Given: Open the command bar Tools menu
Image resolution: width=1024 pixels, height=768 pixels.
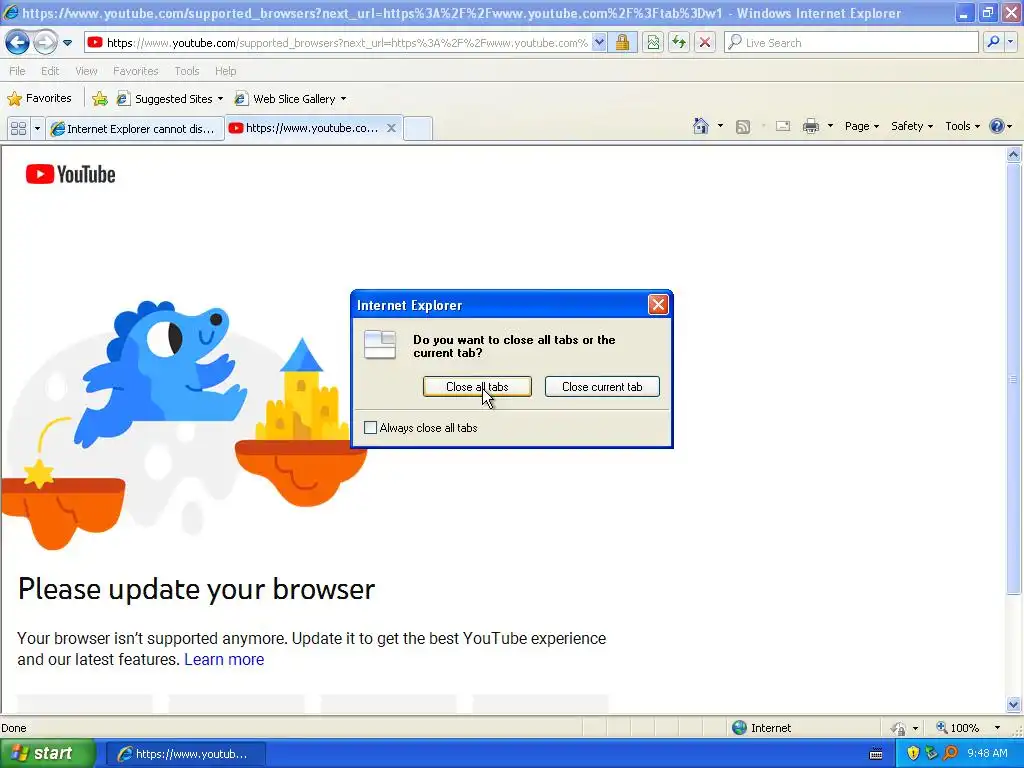Looking at the screenshot, I should click(963, 126).
